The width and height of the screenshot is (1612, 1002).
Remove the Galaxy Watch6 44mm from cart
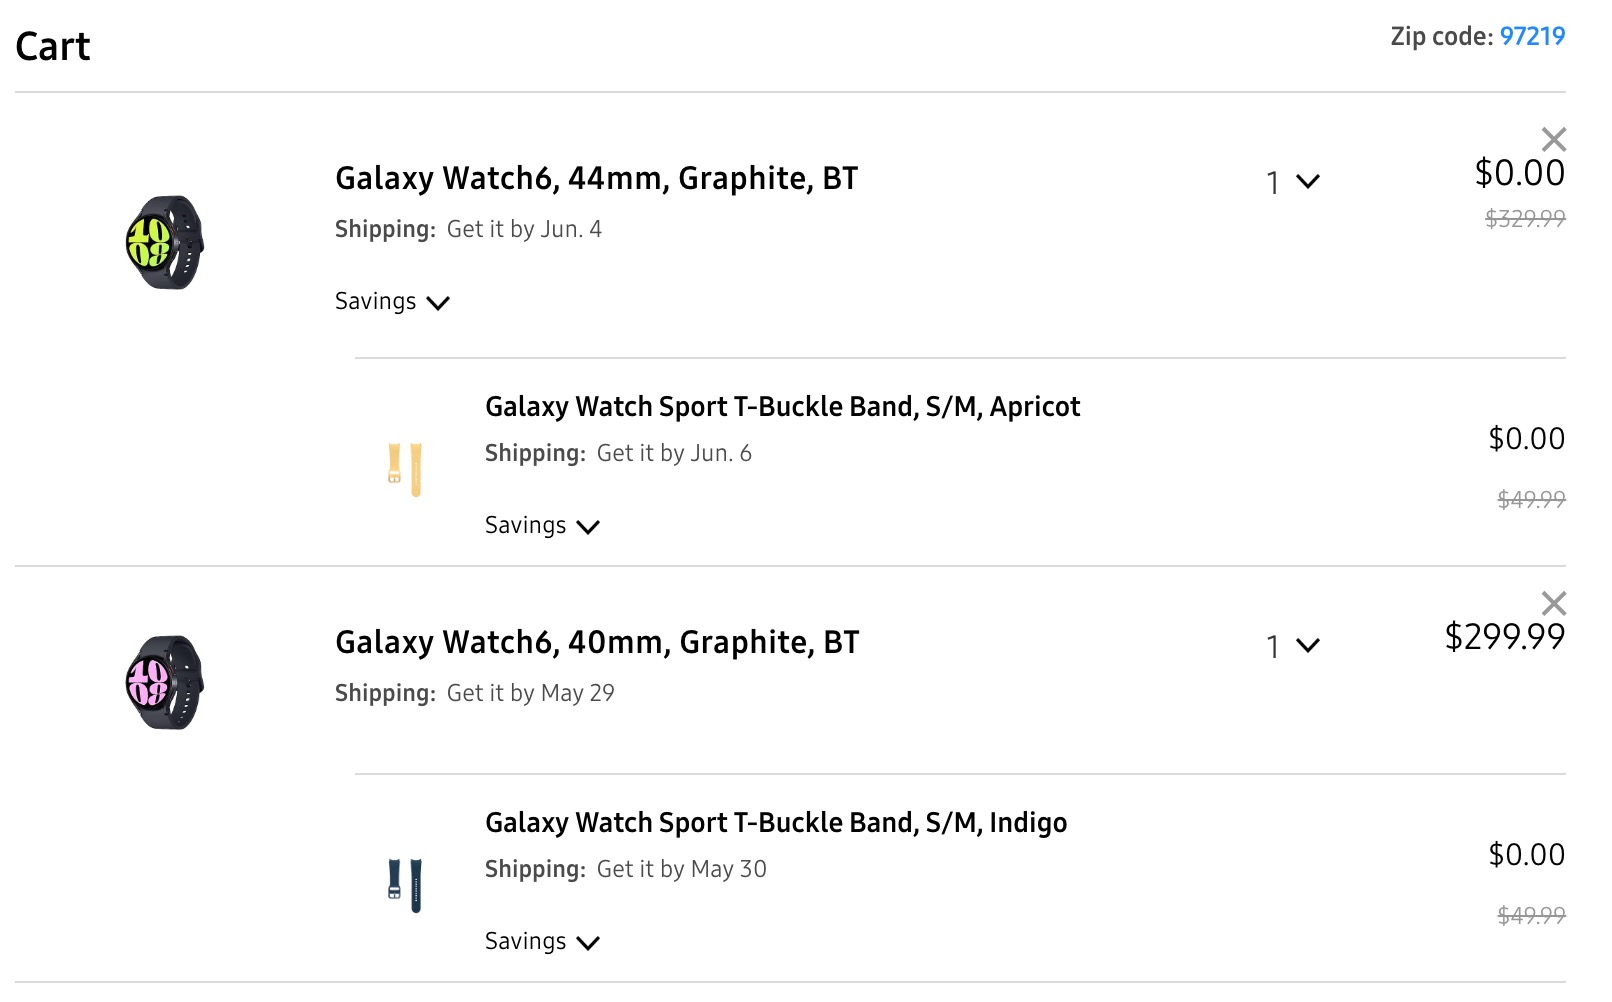[1553, 139]
